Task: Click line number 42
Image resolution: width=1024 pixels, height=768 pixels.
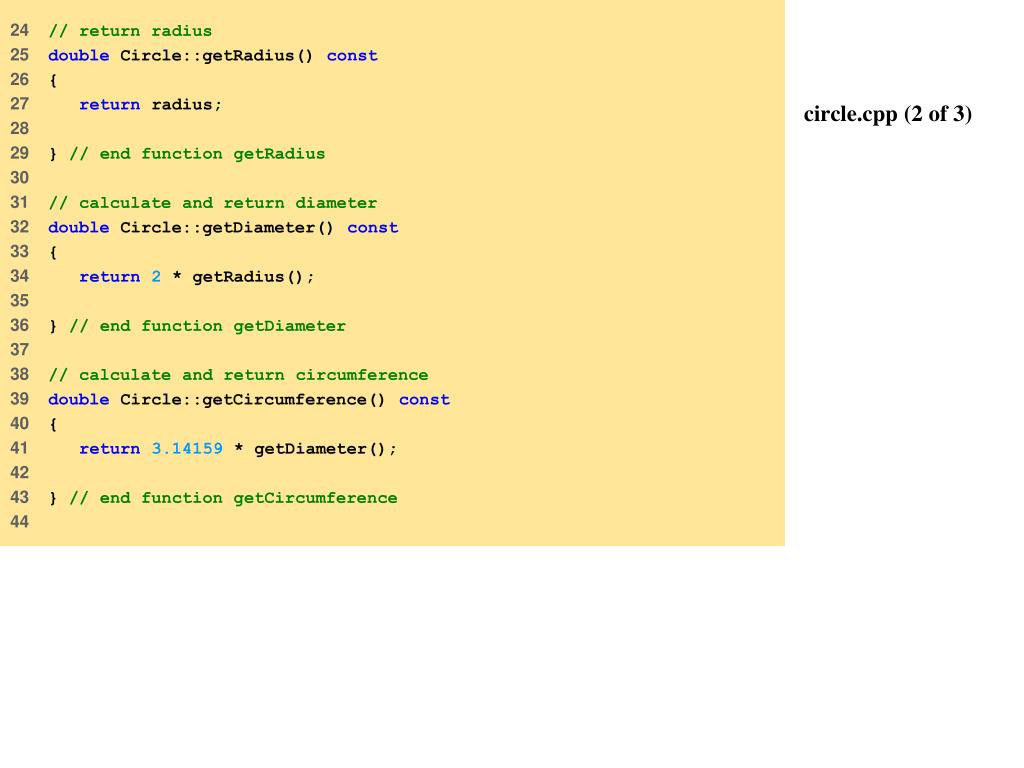Action: click(x=20, y=473)
